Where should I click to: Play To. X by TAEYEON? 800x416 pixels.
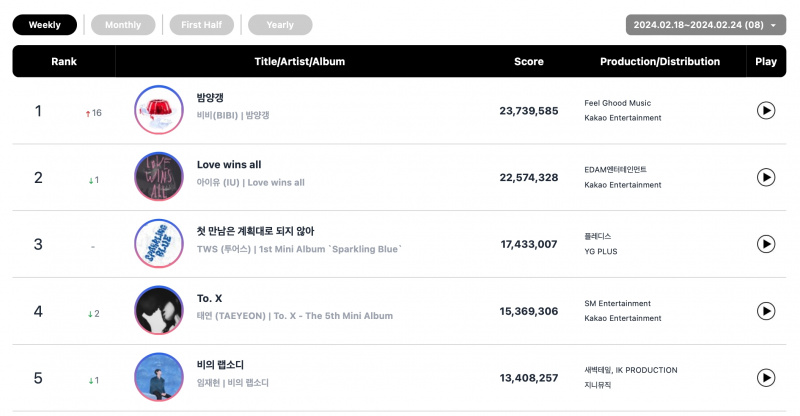tap(765, 311)
